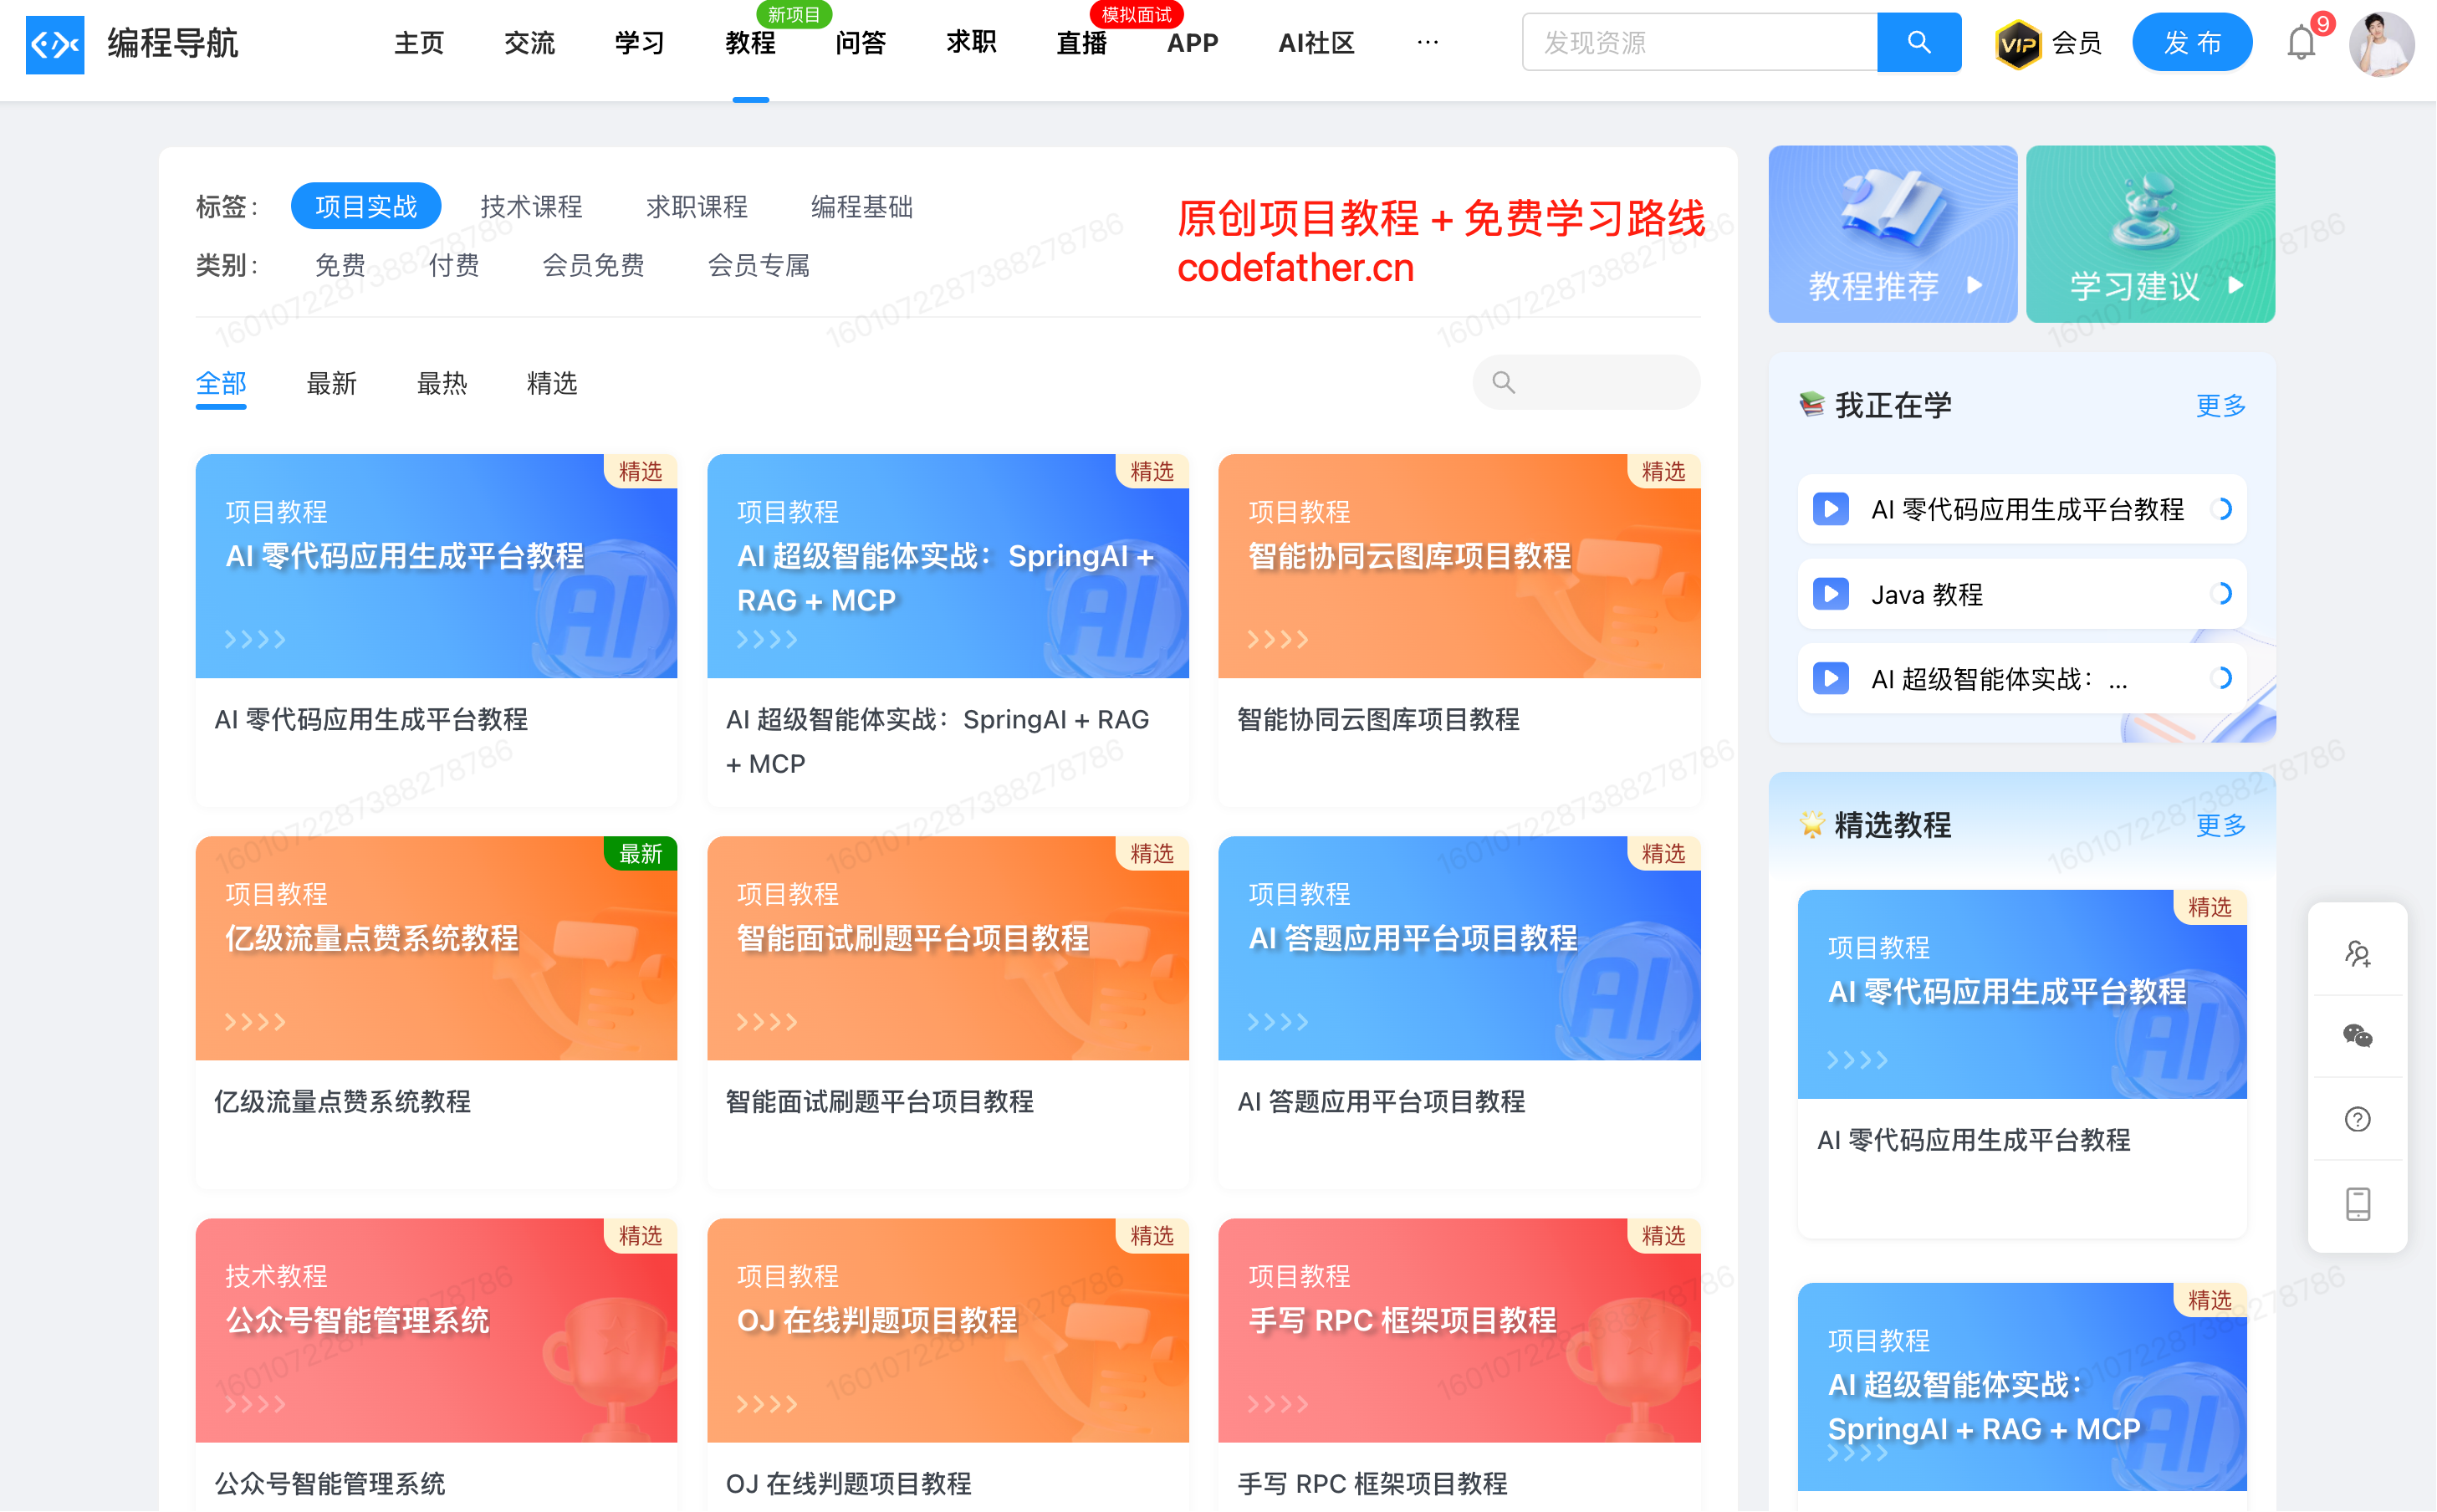Open the 问答 navigation menu item

click(860, 43)
